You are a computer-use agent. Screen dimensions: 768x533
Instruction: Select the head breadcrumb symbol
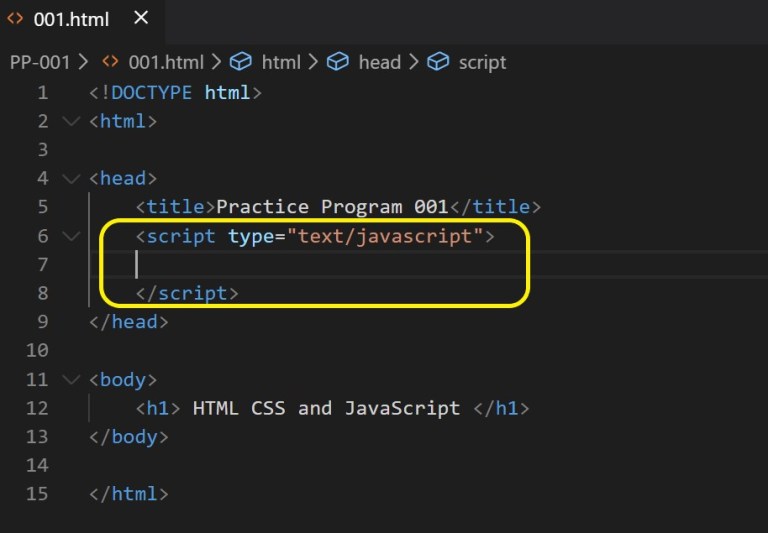pos(380,62)
